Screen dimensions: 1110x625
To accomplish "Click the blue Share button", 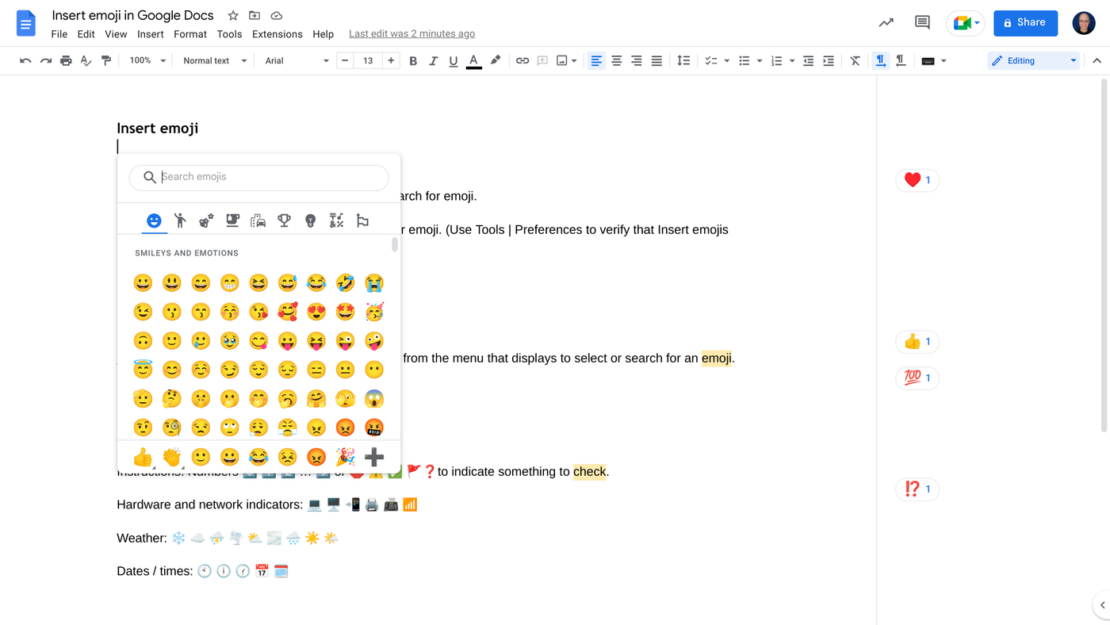I will coord(1025,22).
